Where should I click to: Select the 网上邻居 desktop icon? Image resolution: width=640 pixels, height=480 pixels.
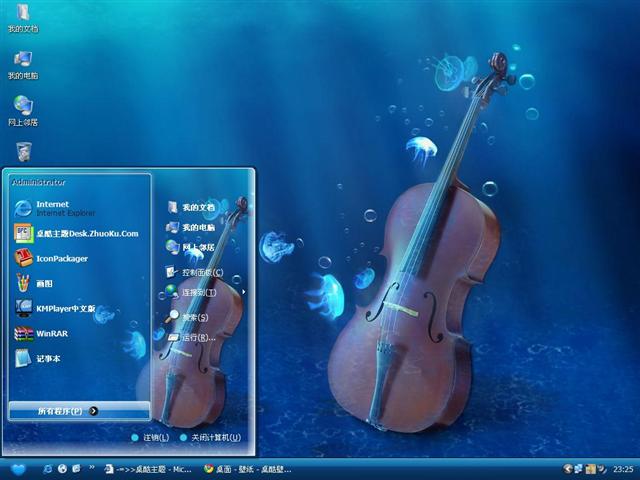tap(23, 111)
